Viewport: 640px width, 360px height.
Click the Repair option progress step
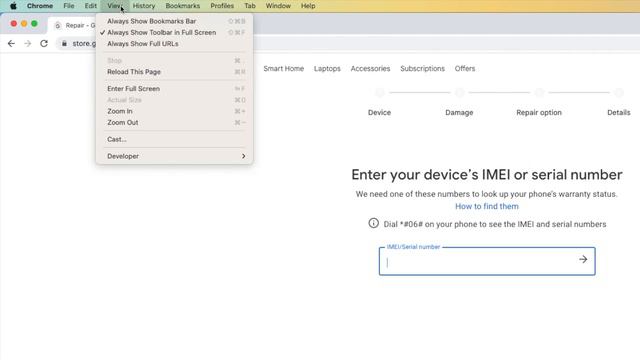539,112
